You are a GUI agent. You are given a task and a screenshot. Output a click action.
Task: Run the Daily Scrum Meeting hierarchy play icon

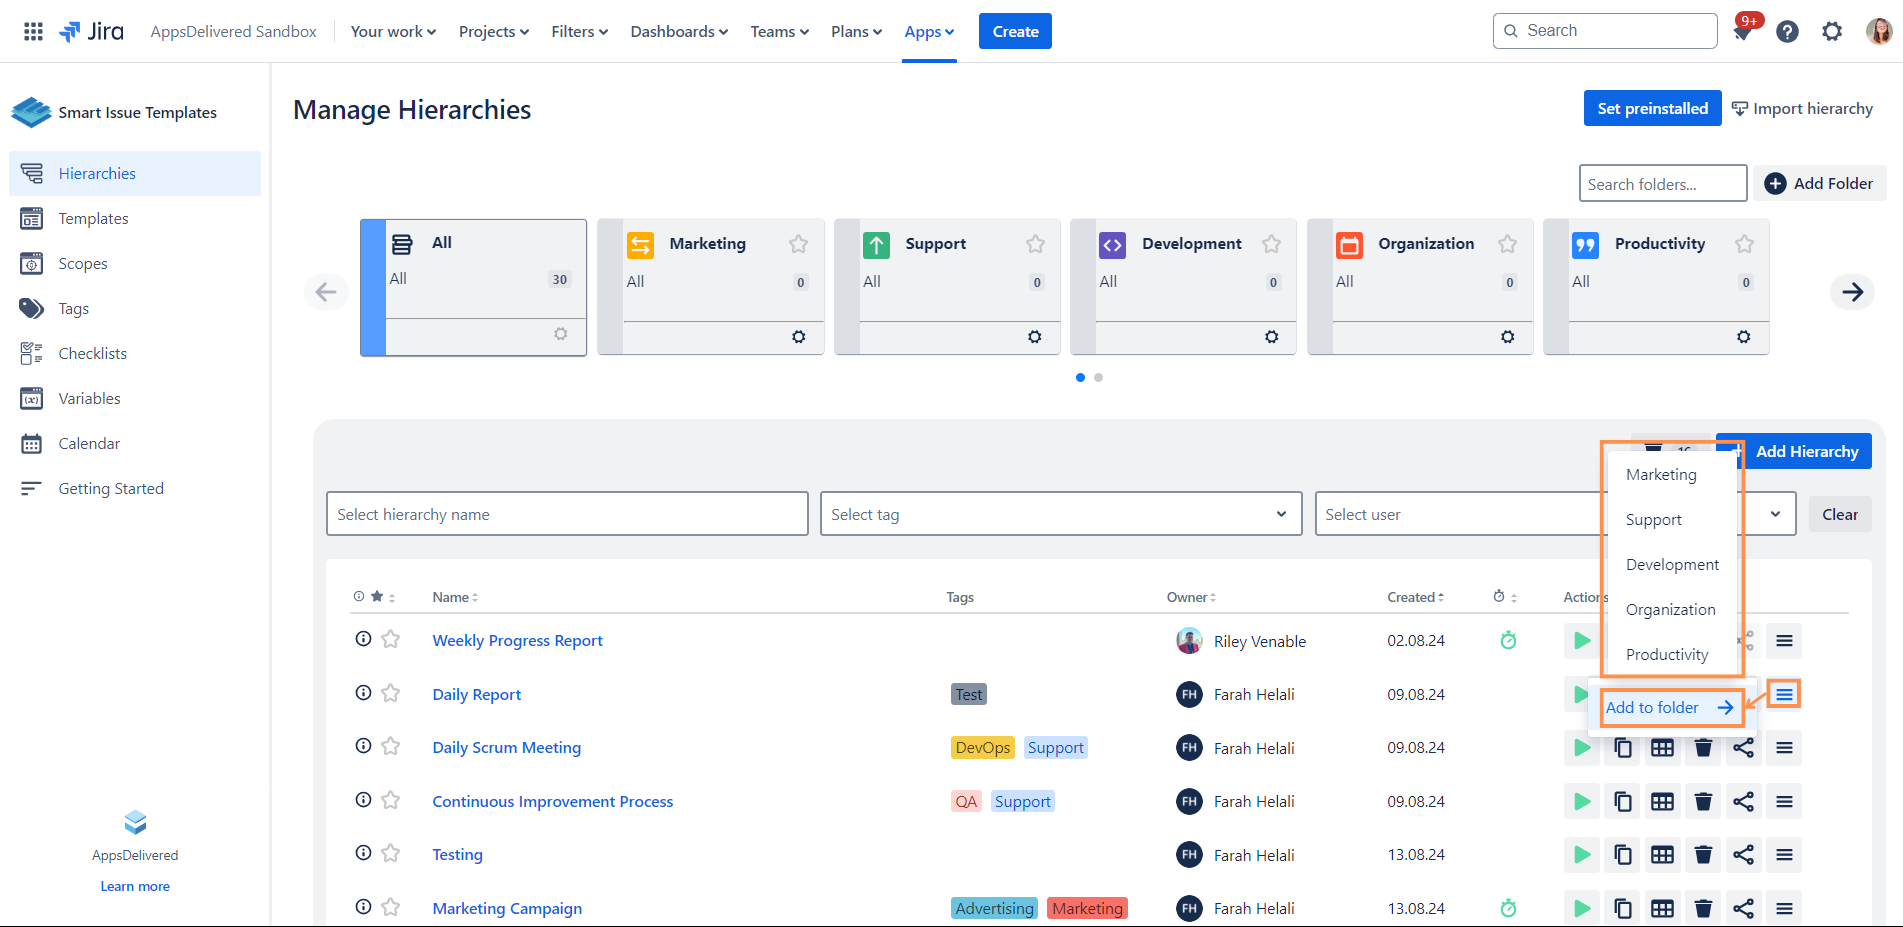pyautogui.click(x=1582, y=748)
